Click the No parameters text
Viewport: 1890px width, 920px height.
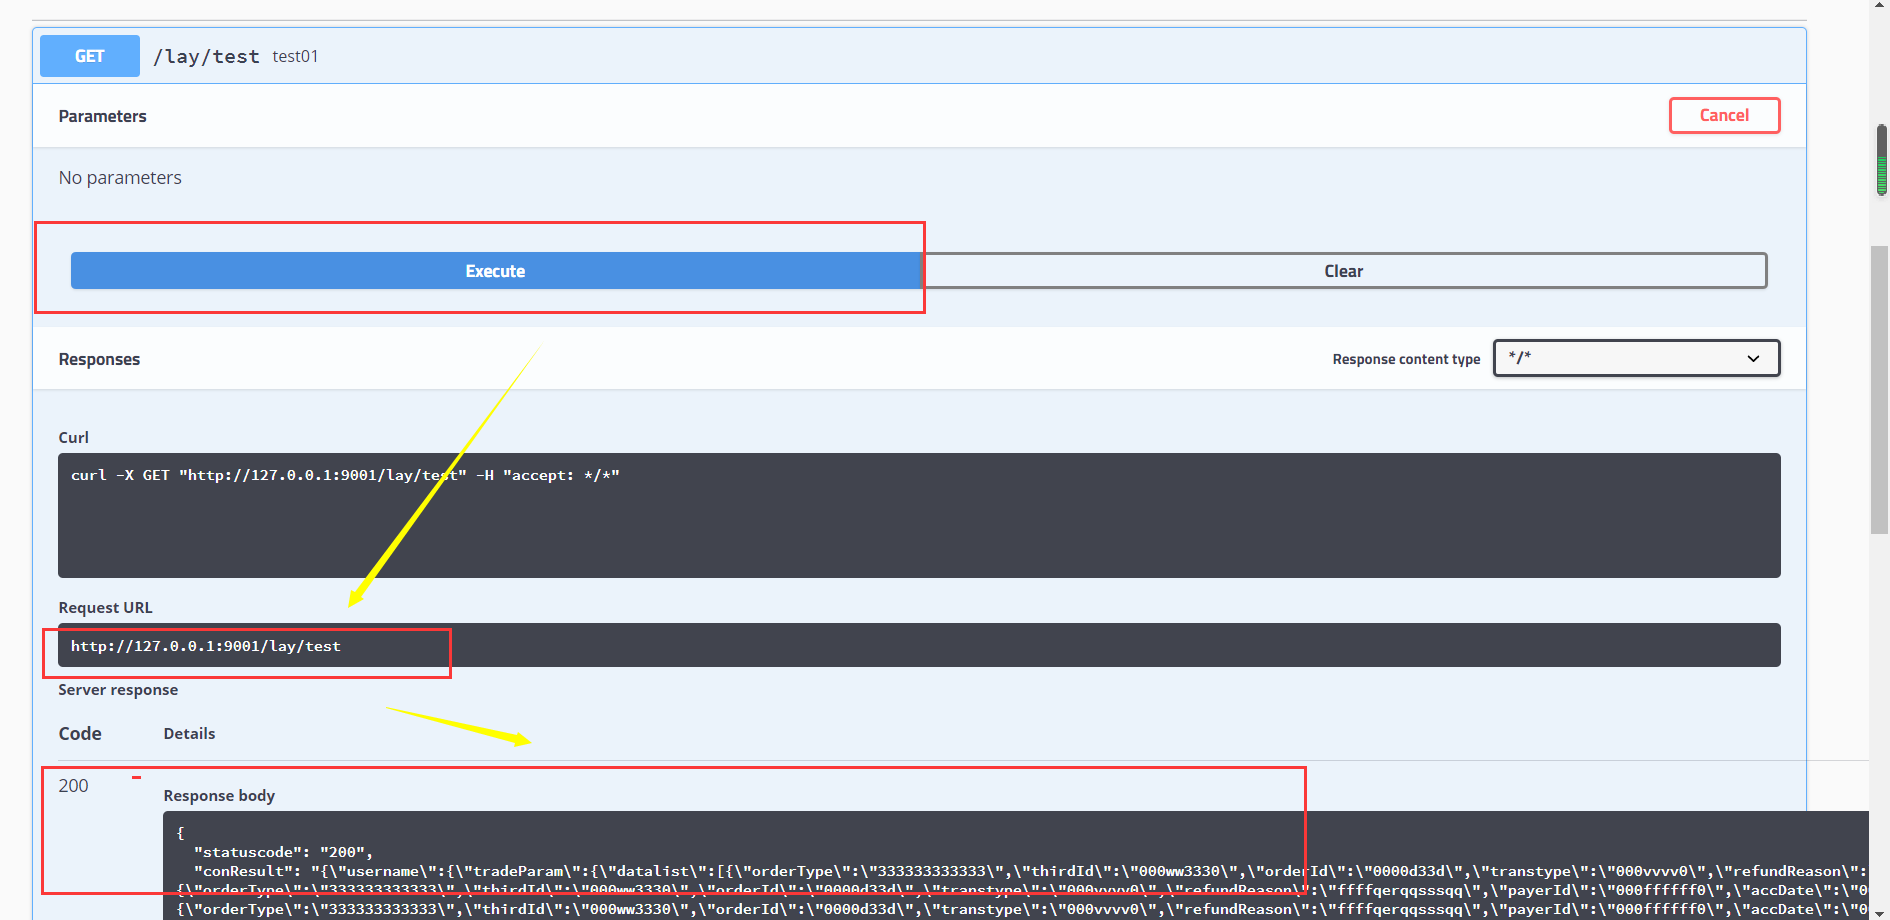coord(120,178)
